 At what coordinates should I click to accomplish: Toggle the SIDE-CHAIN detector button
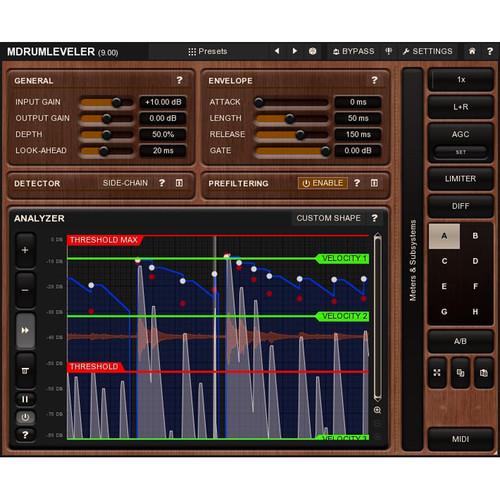125,183
